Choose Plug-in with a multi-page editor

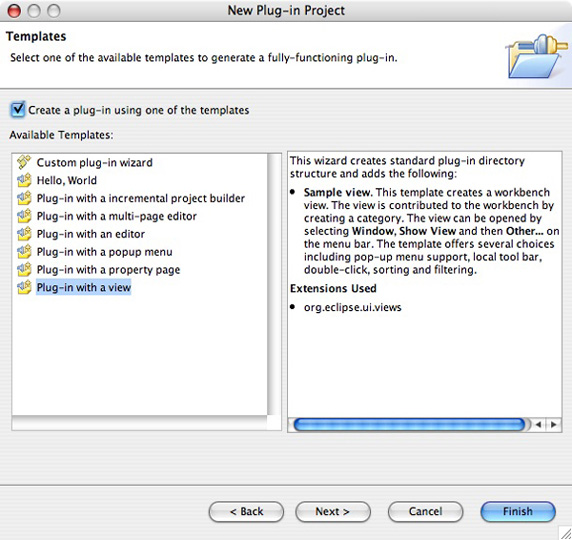(x=116, y=216)
